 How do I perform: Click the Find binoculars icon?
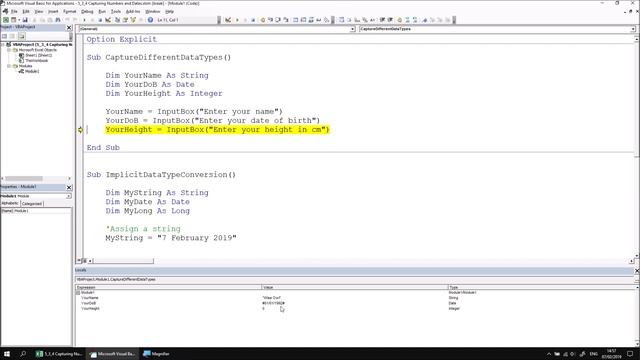point(58,20)
